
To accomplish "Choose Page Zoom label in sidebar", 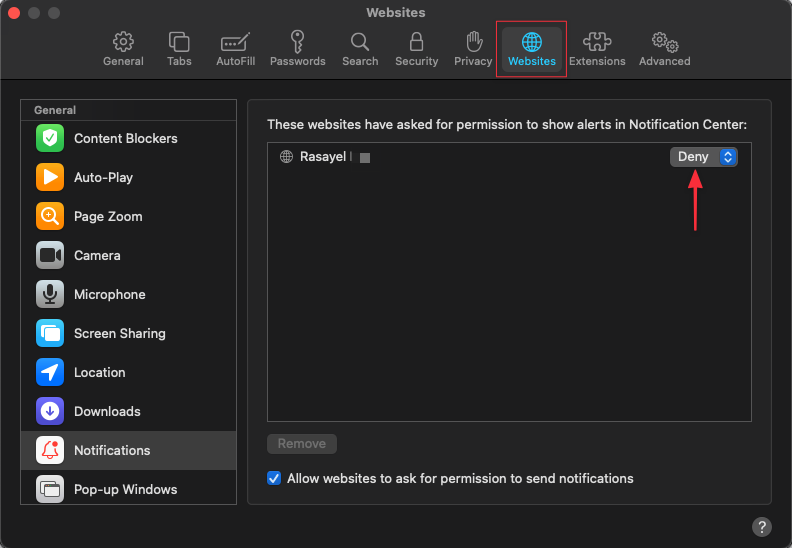I will (x=108, y=217).
